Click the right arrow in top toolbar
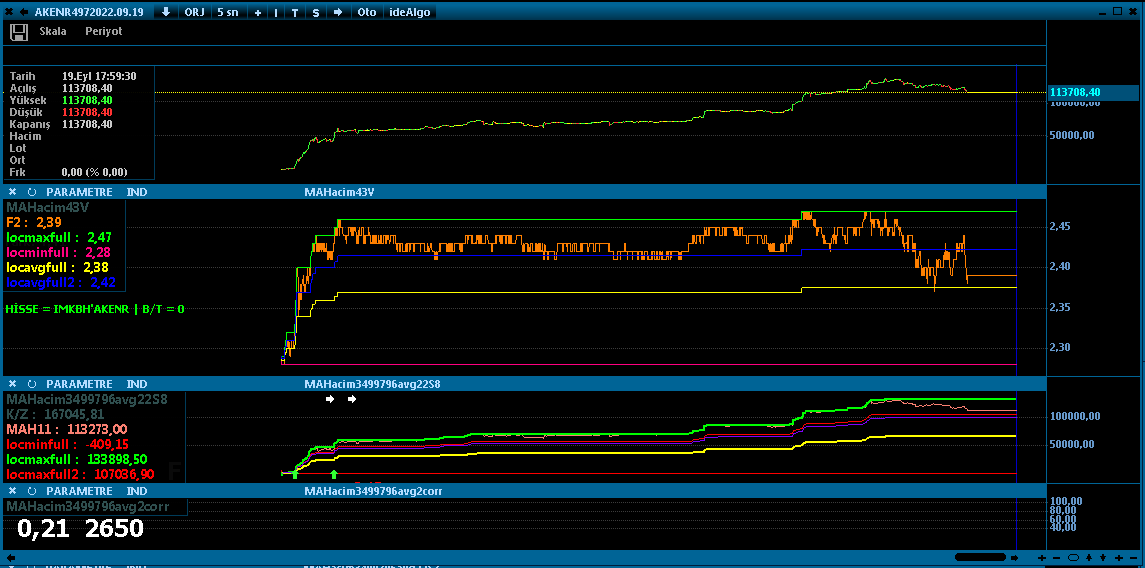 click(x=338, y=12)
